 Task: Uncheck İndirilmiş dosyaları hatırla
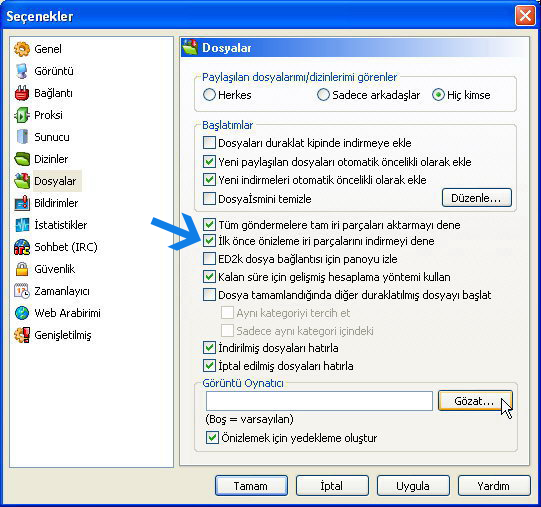pyautogui.click(x=209, y=348)
